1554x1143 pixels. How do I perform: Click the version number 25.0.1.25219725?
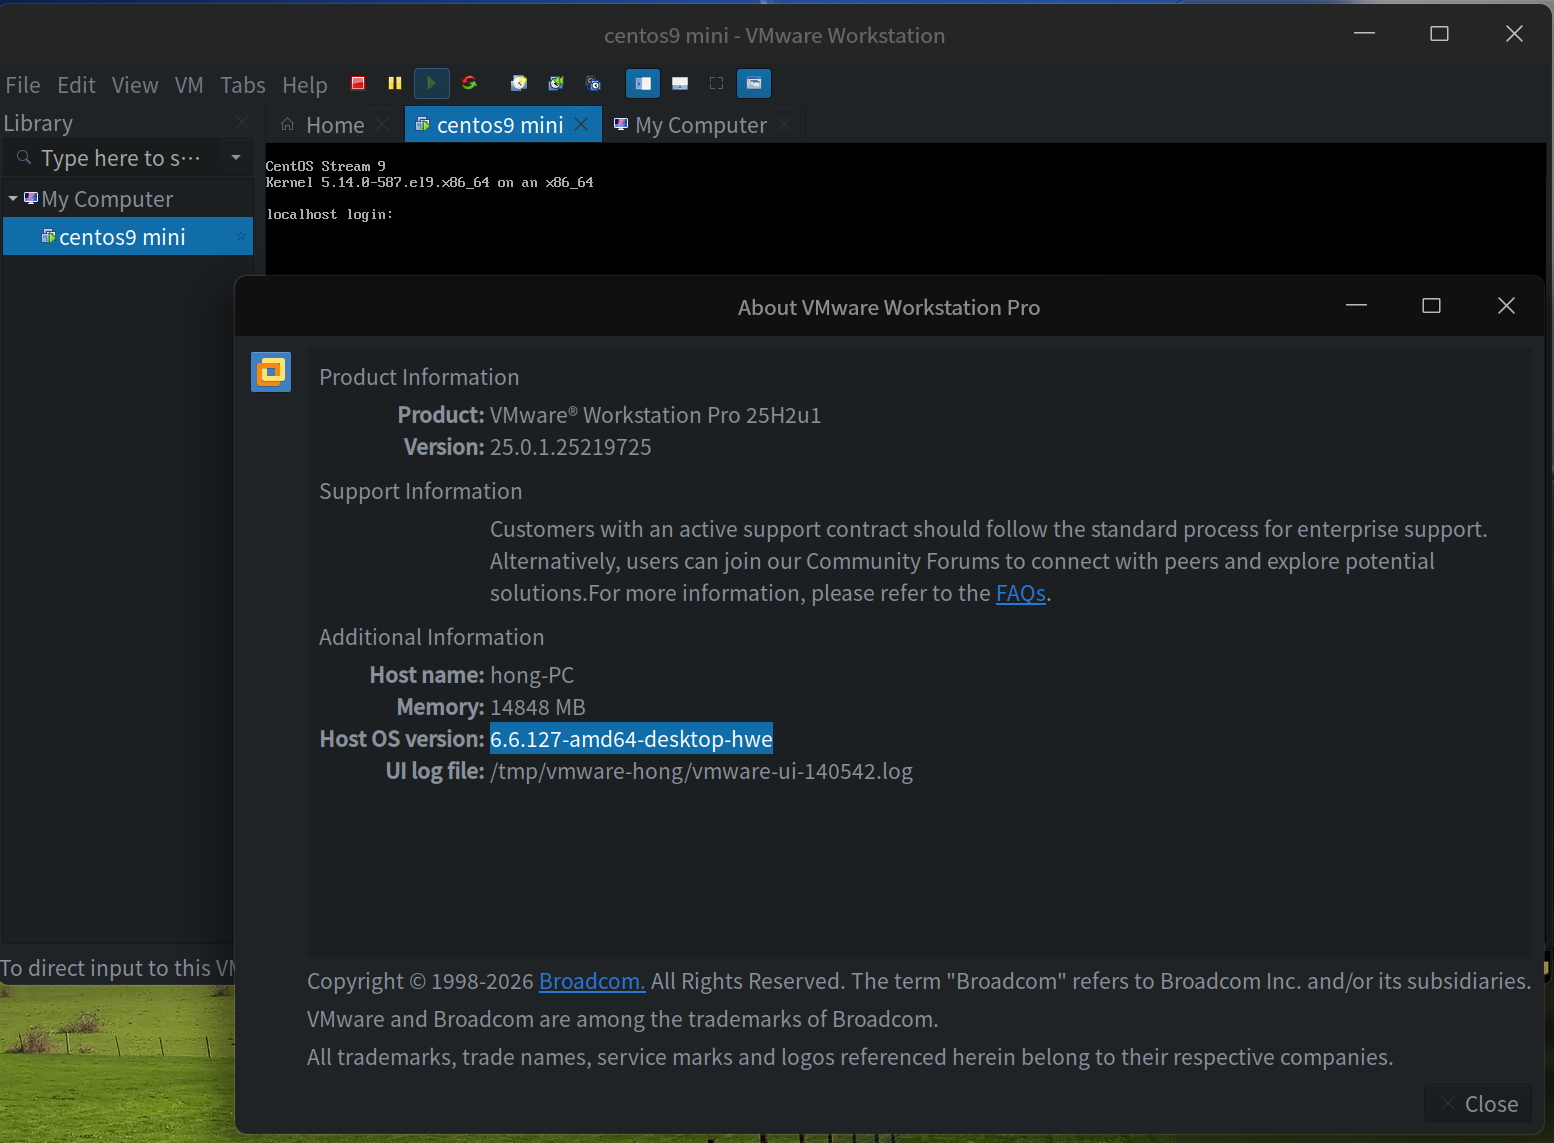570,447
